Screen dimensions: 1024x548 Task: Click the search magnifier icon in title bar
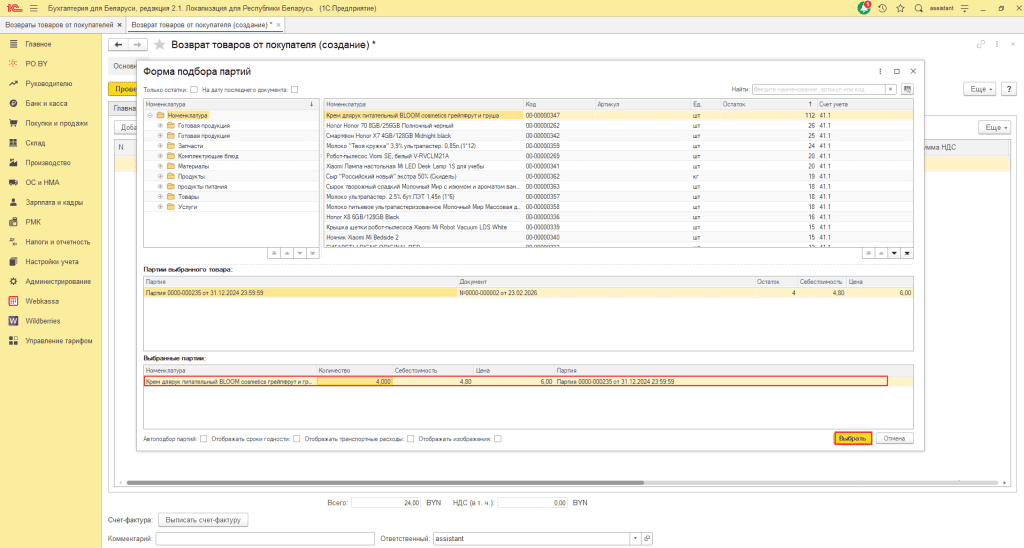917,8
